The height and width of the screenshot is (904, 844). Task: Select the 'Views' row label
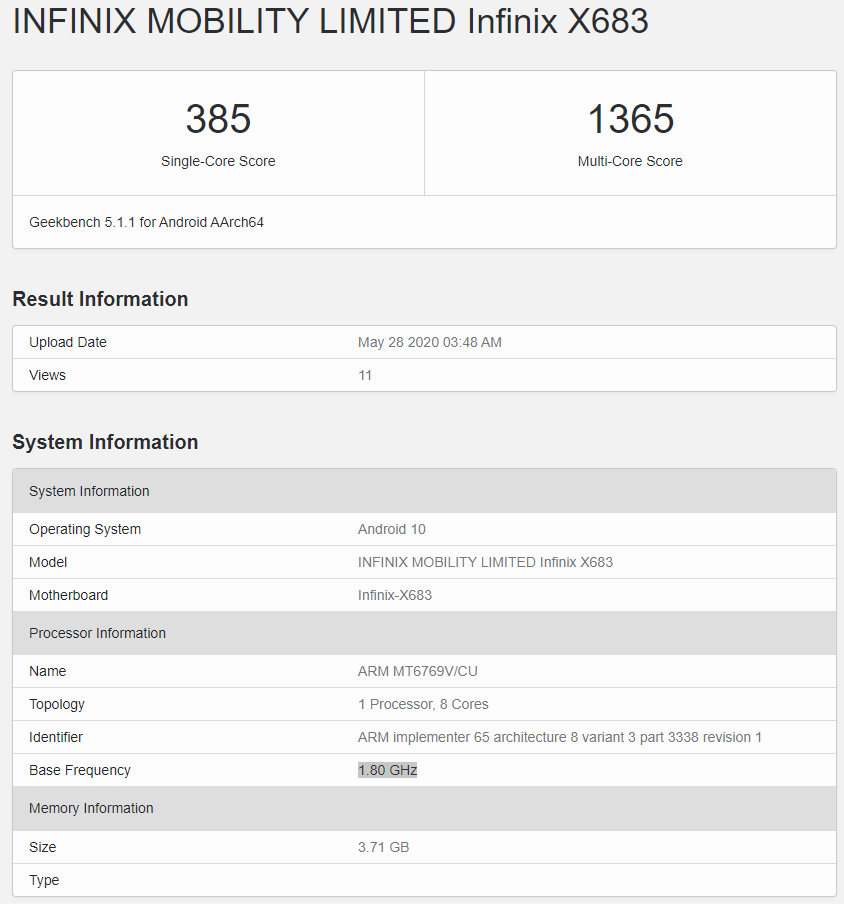coord(47,375)
